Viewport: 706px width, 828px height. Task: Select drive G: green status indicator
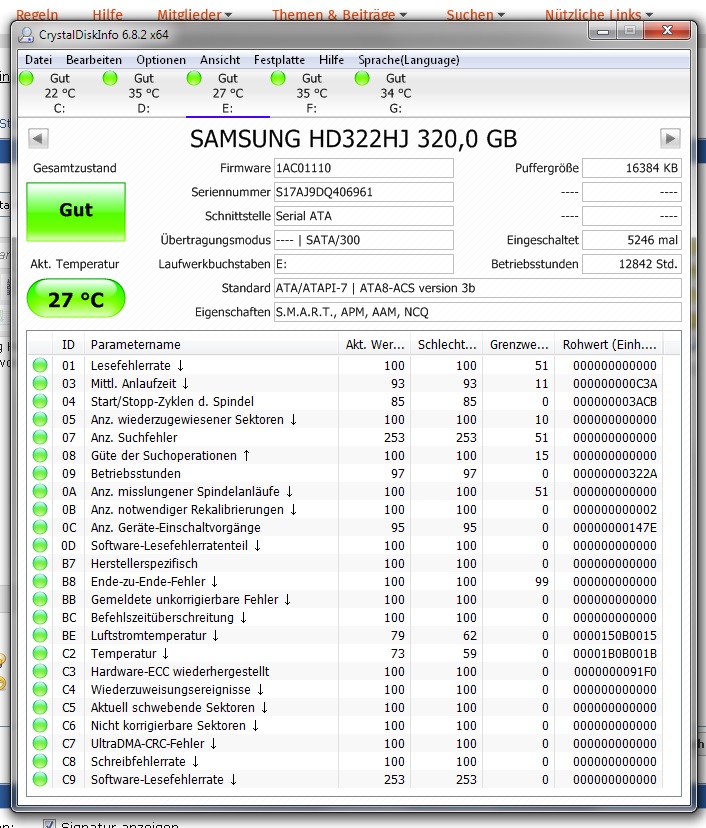pos(362,78)
